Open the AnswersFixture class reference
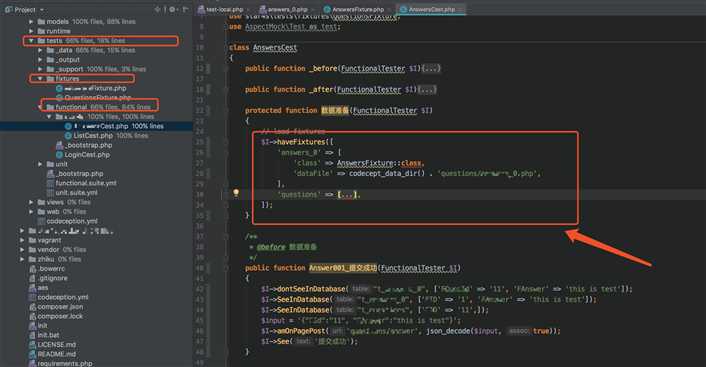This screenshot has height=367, width=706. [365, 163]
